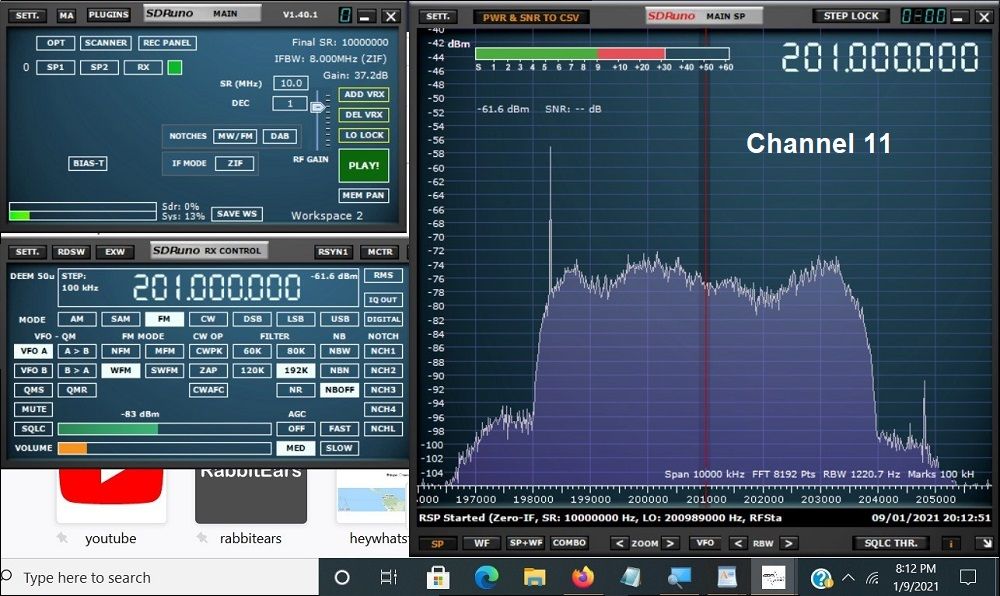Adjust the squelch level bar
Screen dimensions: 1000x596
[165, 429]
